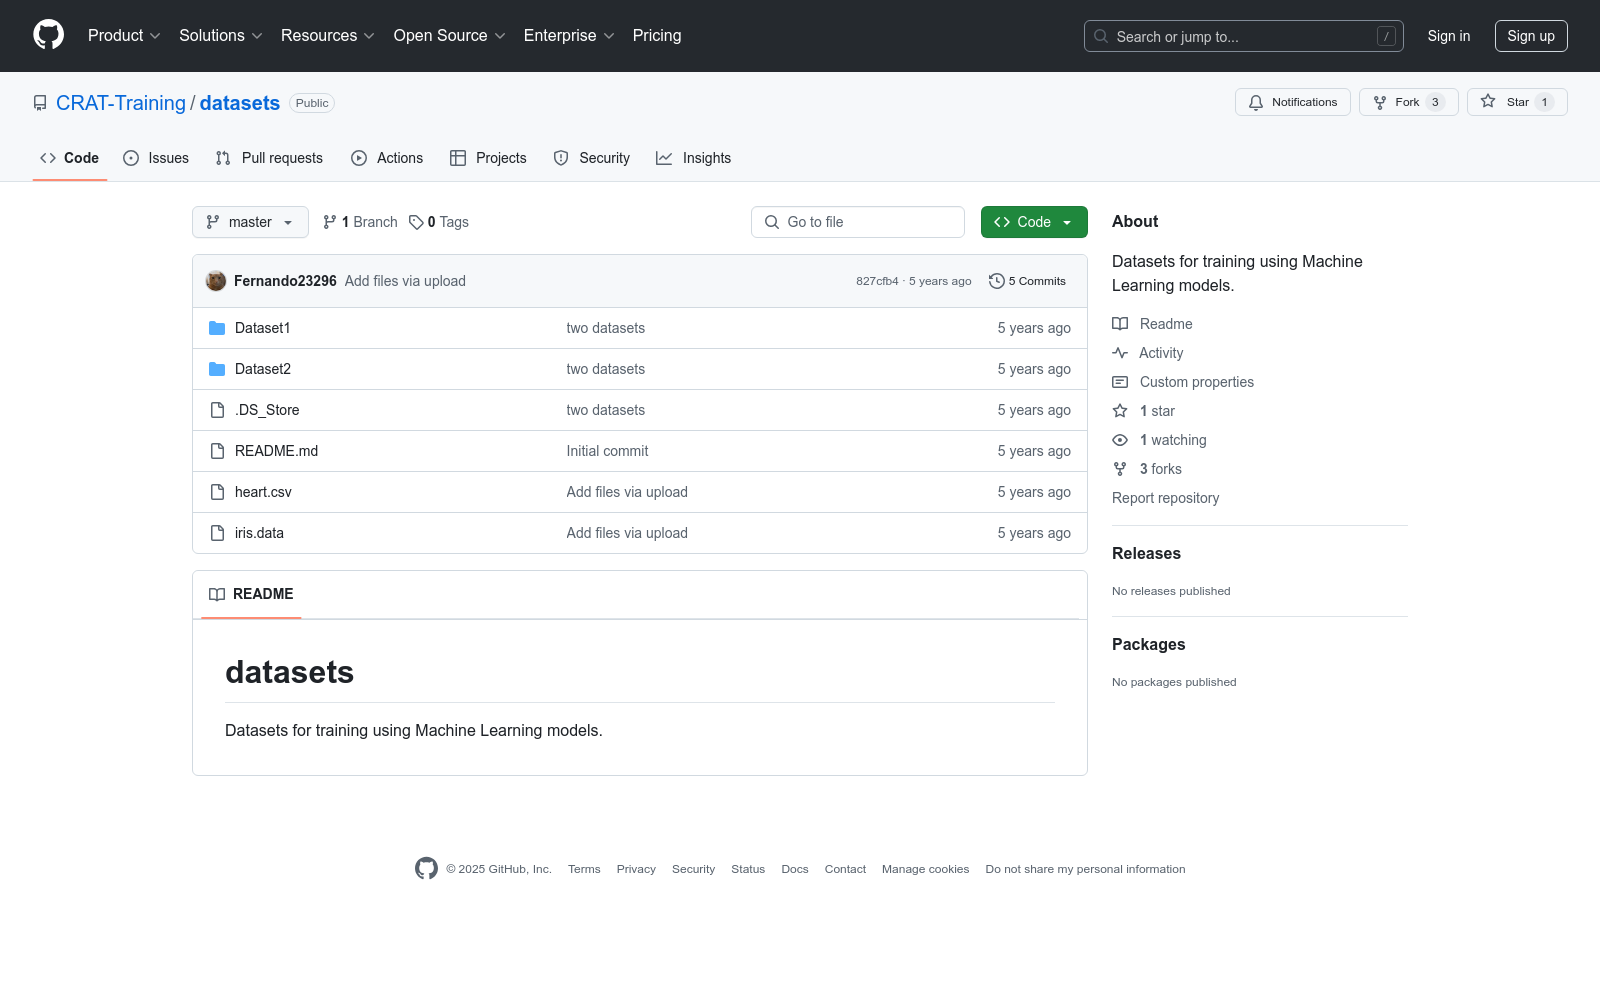Click the tag icon beside 0 Tags

(x=416, y=222)
